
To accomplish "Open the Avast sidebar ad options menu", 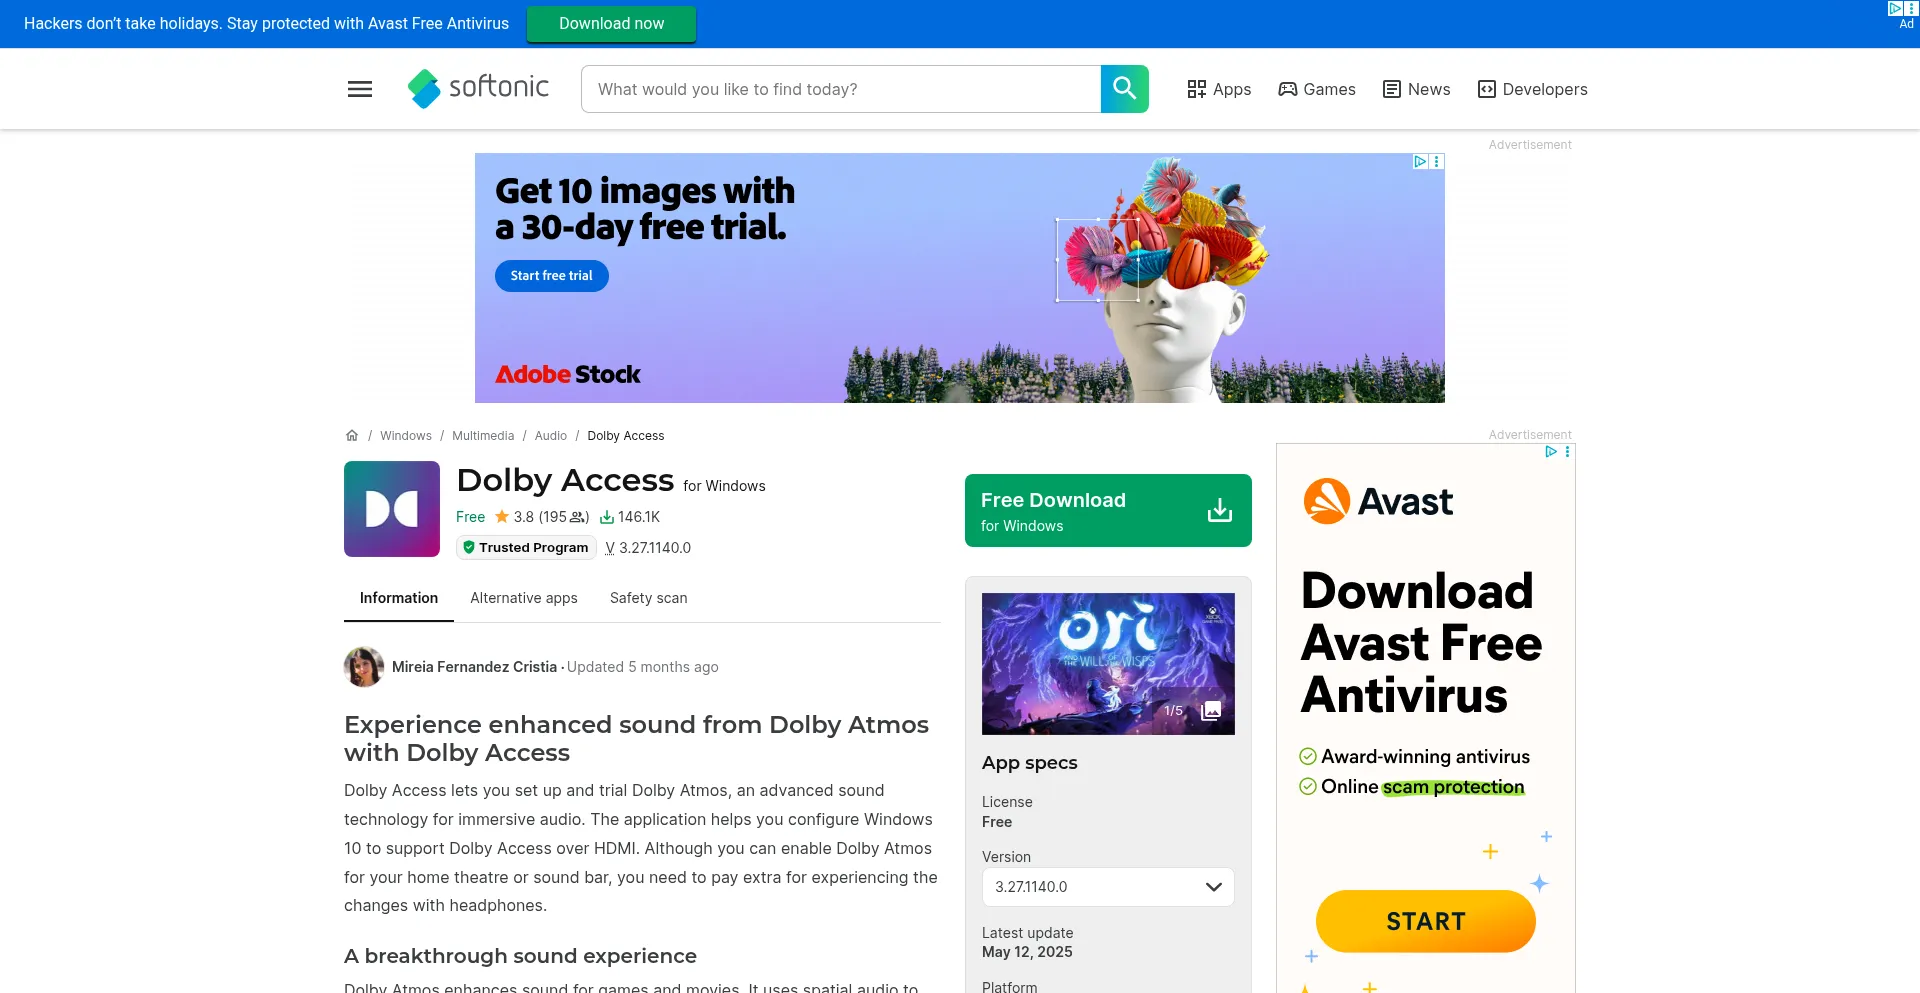I will 1567,452.
